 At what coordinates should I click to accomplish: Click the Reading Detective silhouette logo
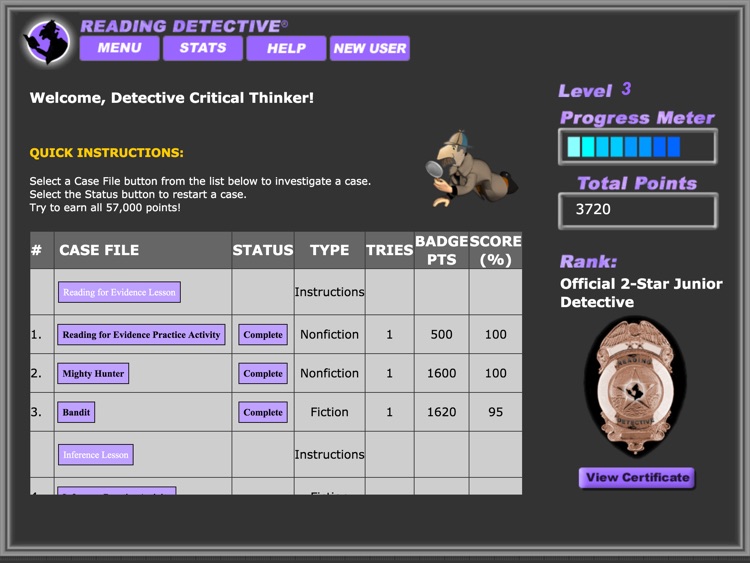click(47, 42)
